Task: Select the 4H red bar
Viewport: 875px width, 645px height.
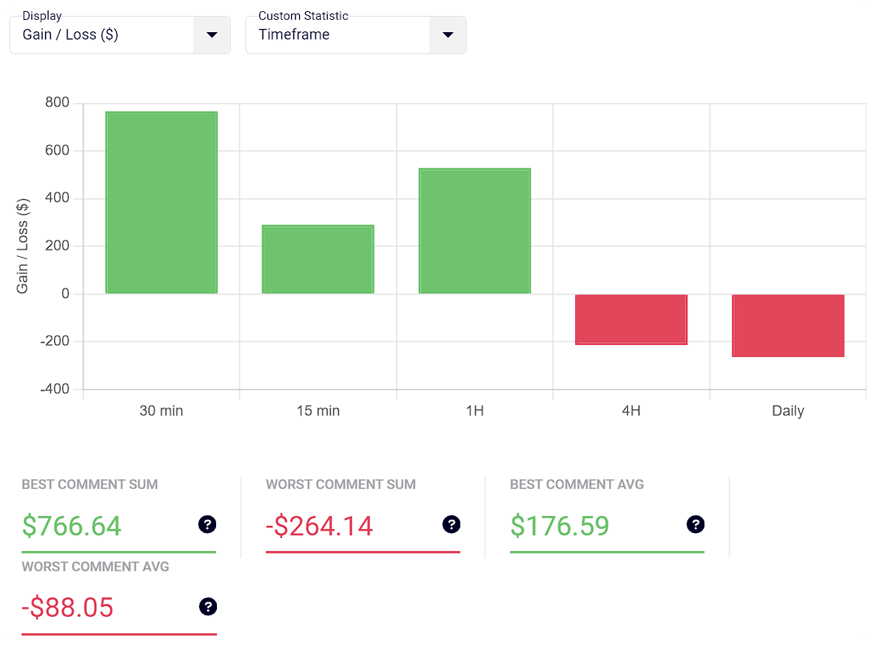Action: (x=631, y=320)
